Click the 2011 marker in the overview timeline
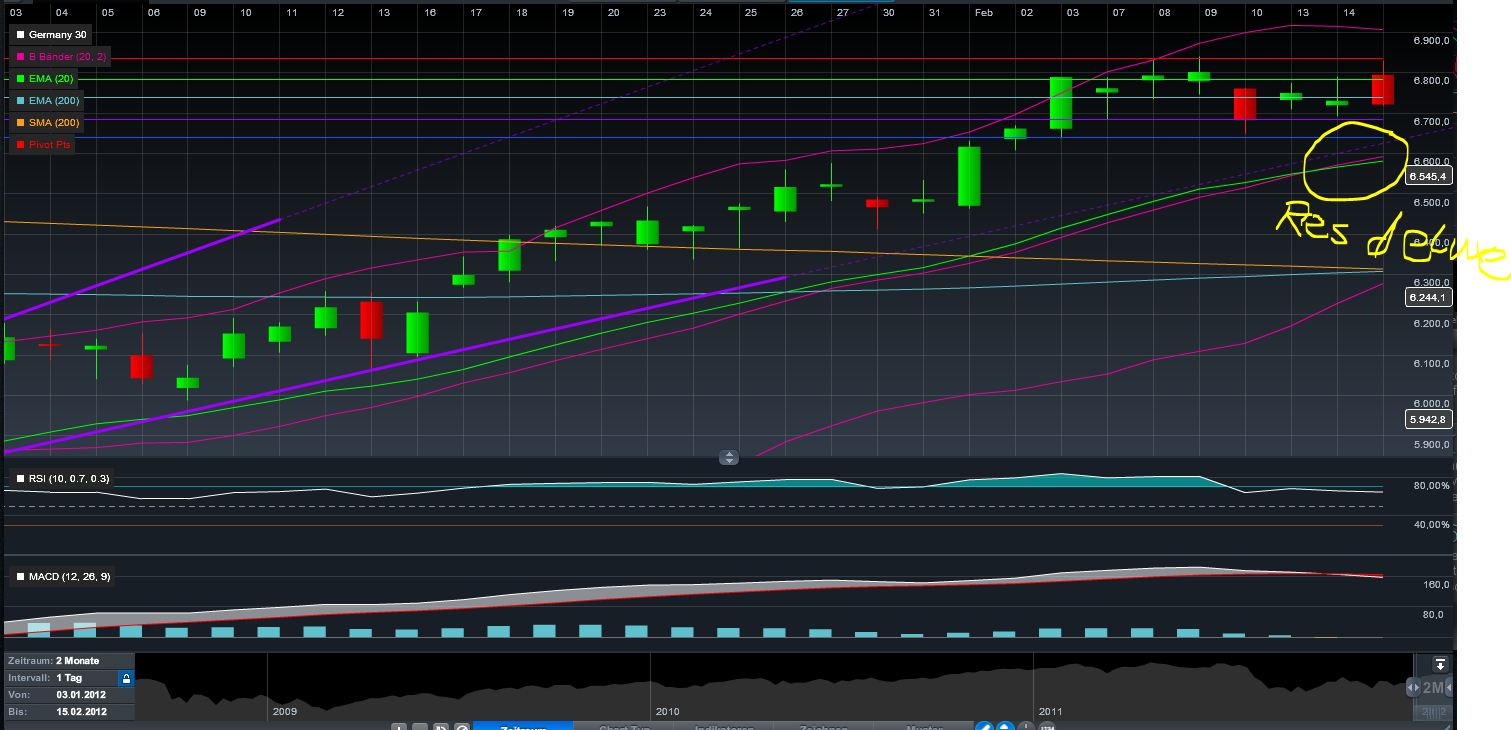 point(1050,712)
